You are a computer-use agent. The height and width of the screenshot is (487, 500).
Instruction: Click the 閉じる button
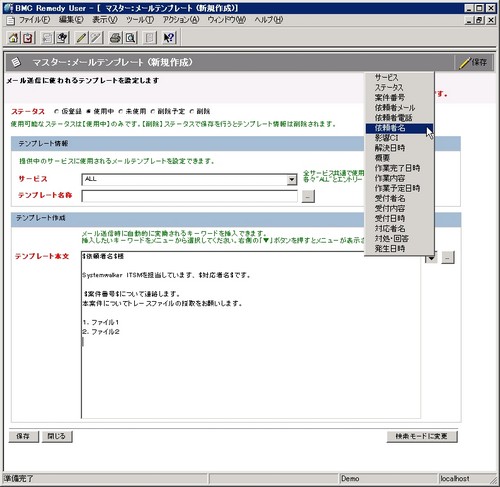57,436
